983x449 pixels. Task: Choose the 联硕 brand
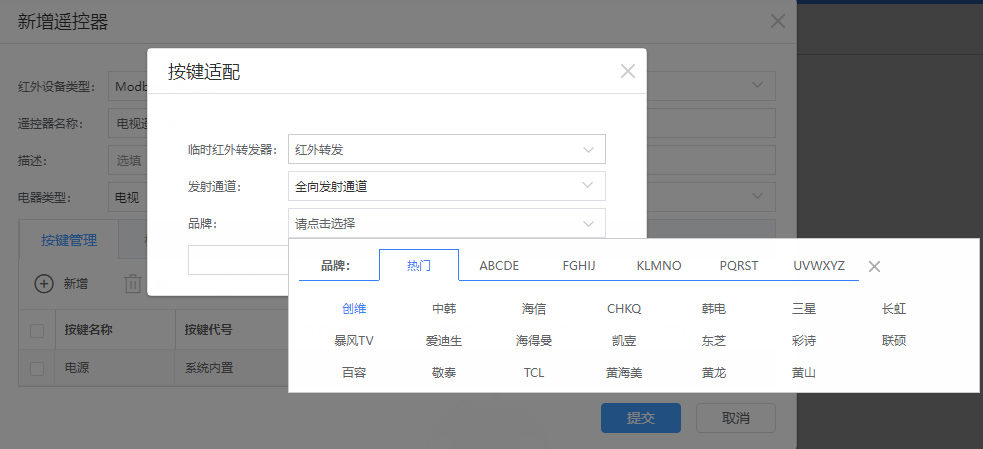pos(894,341)
